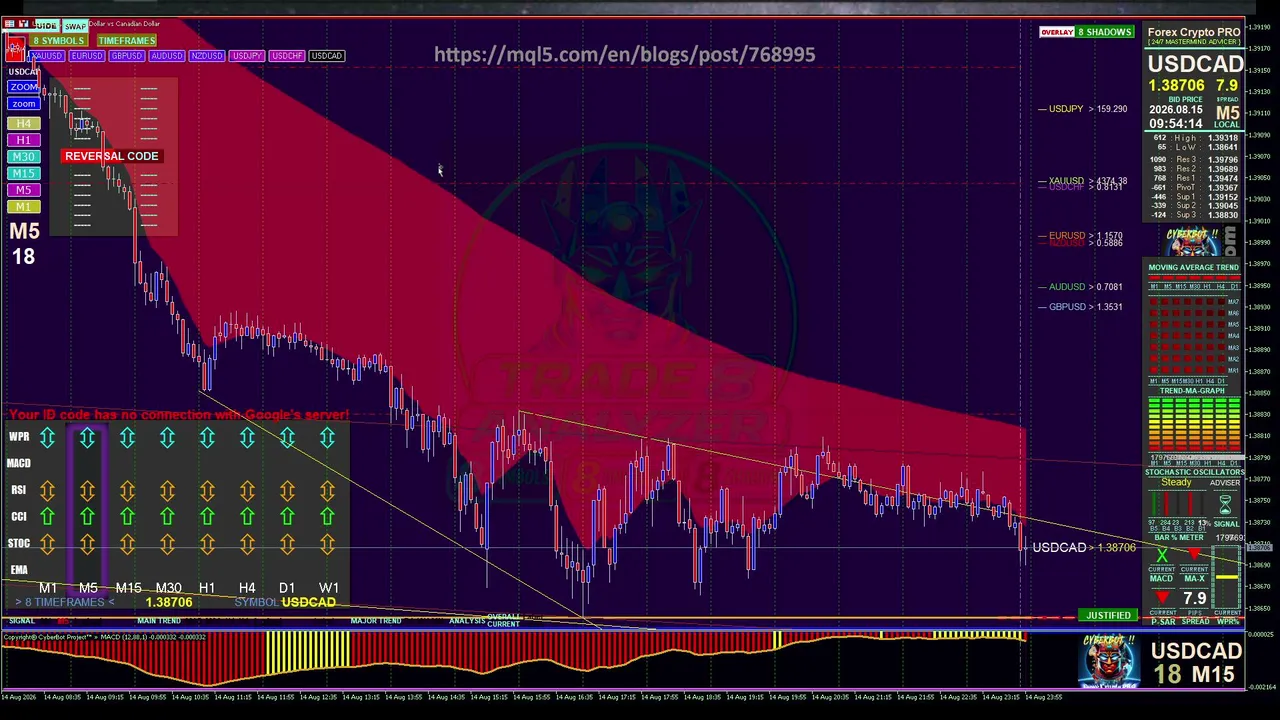The width and height of the screenshot is (1280, 720).
Task: Click the CCI up arrow for M1
Action: coord(47,516)
